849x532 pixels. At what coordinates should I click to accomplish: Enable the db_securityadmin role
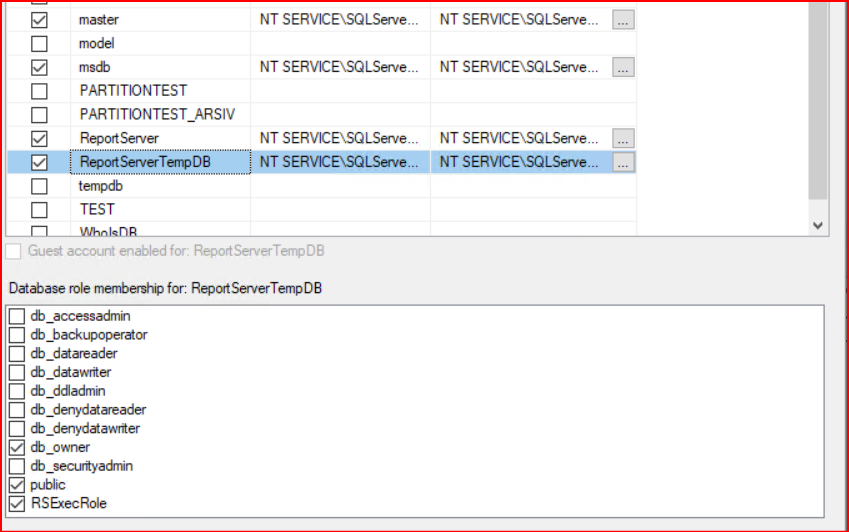[x=17, y=466]
